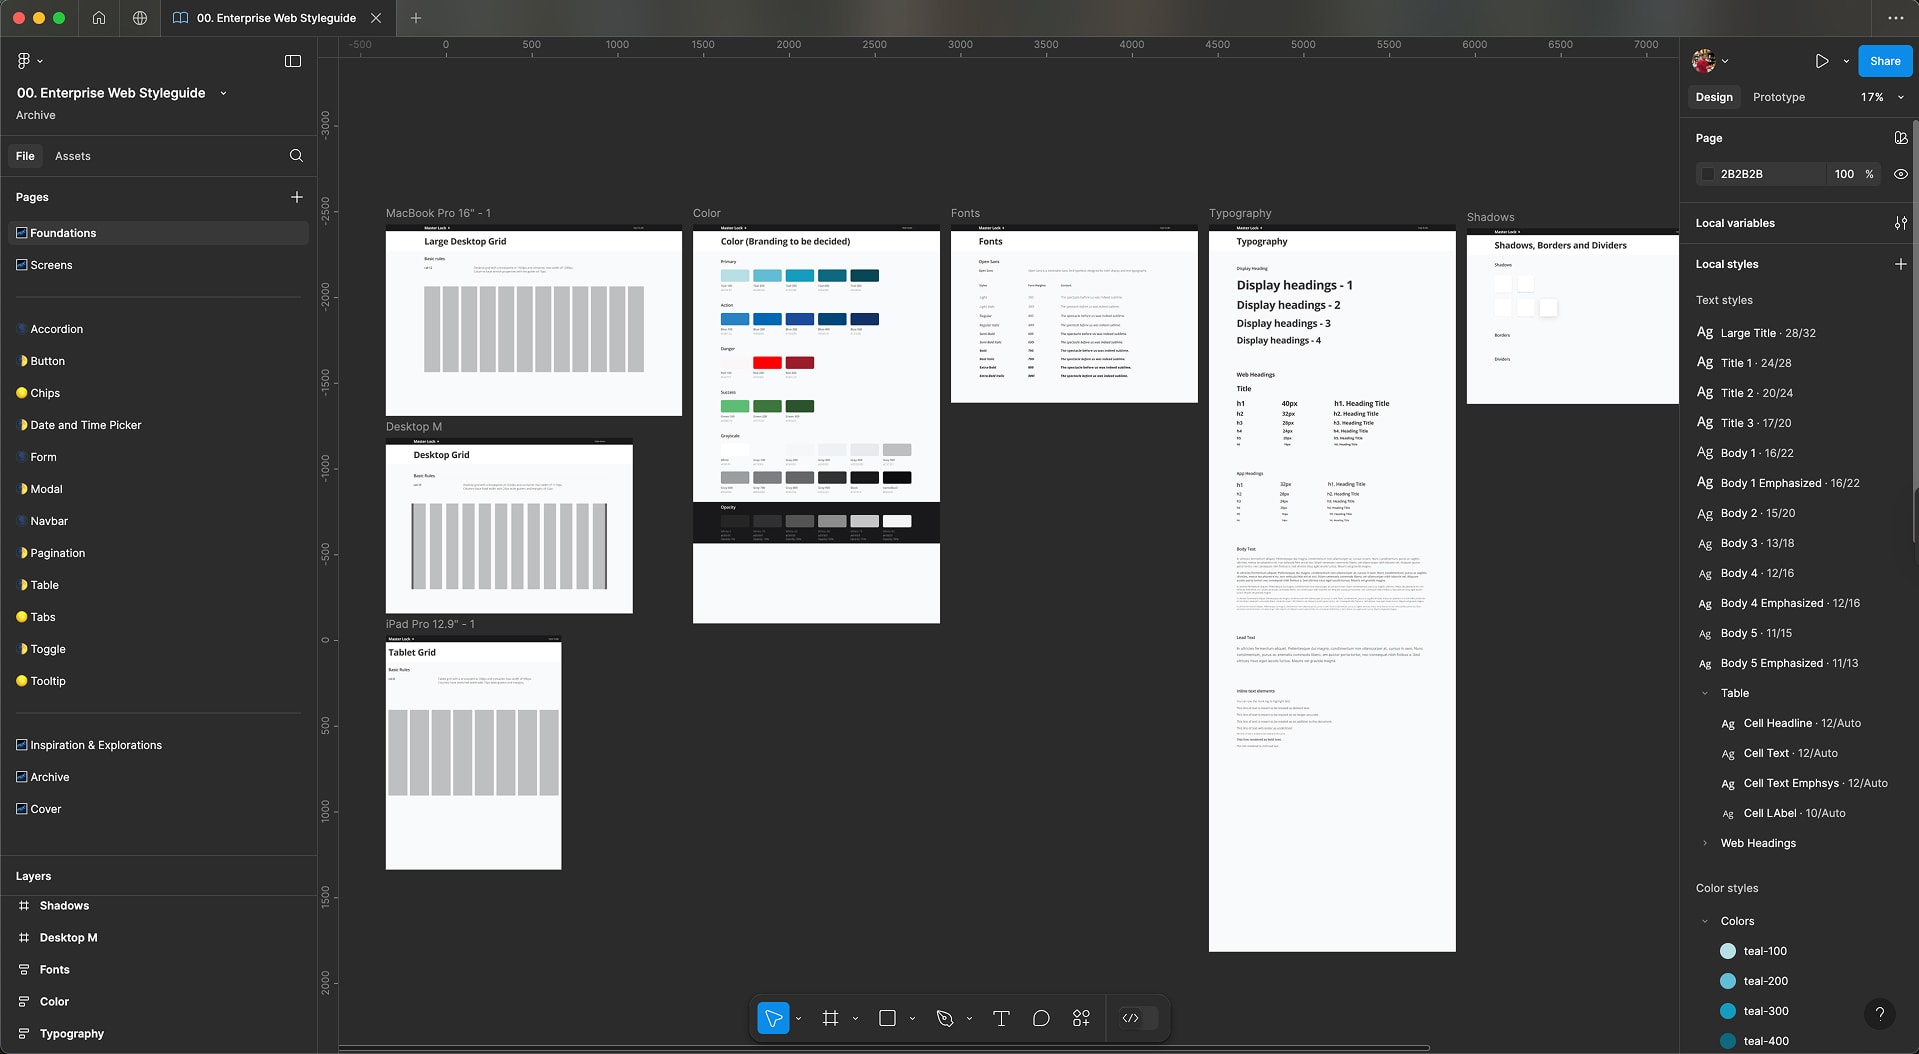Select the teal-200 color style
Viewport: 1919px width, 1054px height.
pos(1765,981)
